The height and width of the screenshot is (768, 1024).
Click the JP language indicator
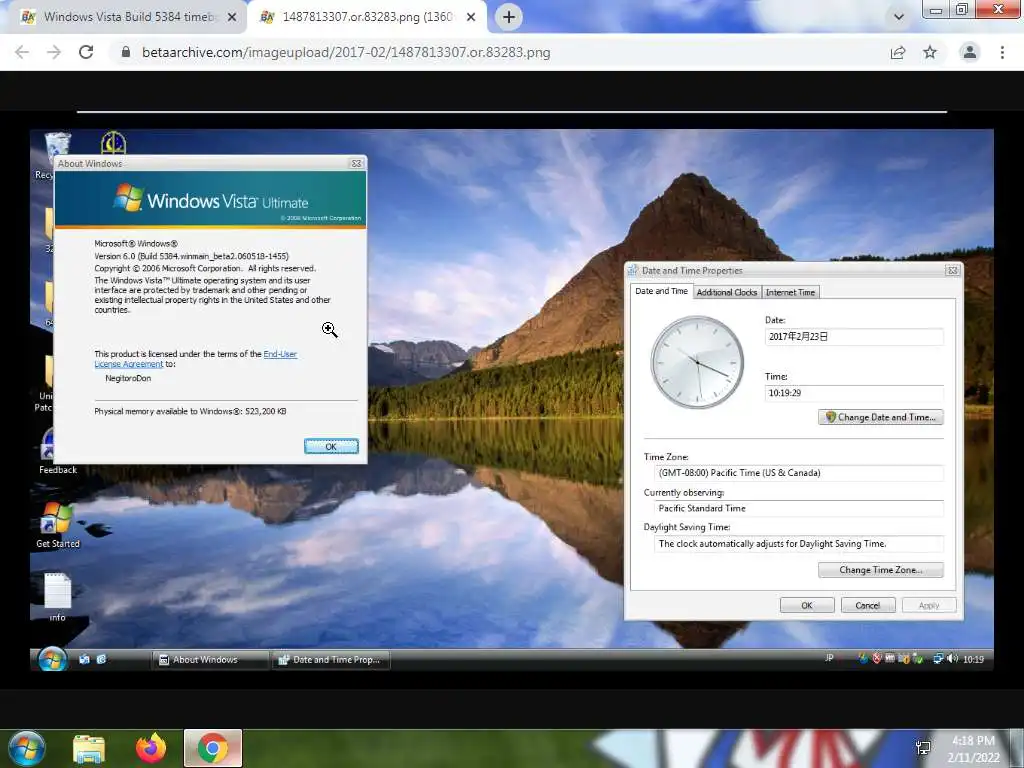tap(829, 658)
